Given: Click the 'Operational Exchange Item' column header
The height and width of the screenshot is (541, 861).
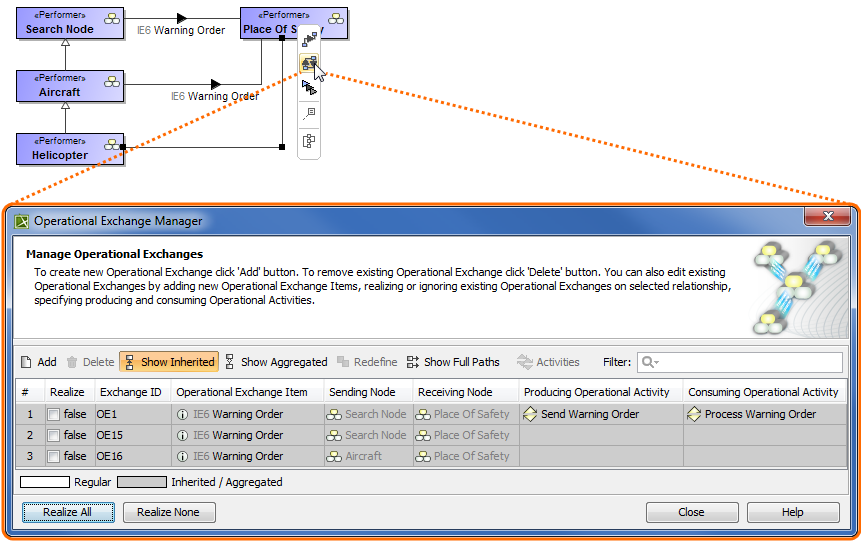Looking at the screenshot, I should pos(247,392).
